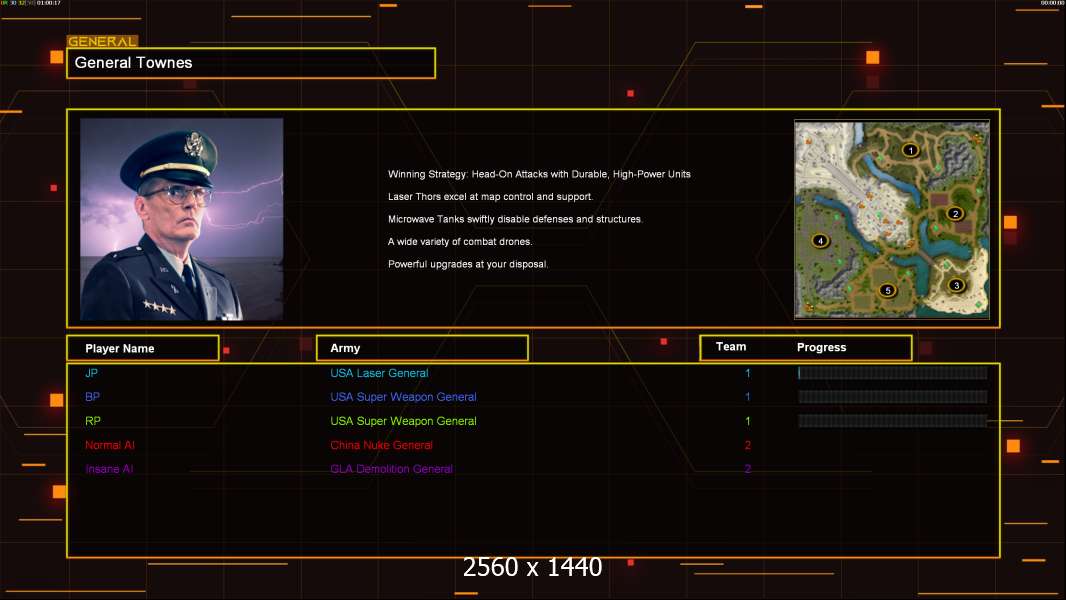
Task: Select start position 2 on the map
Action: (955, 213)
